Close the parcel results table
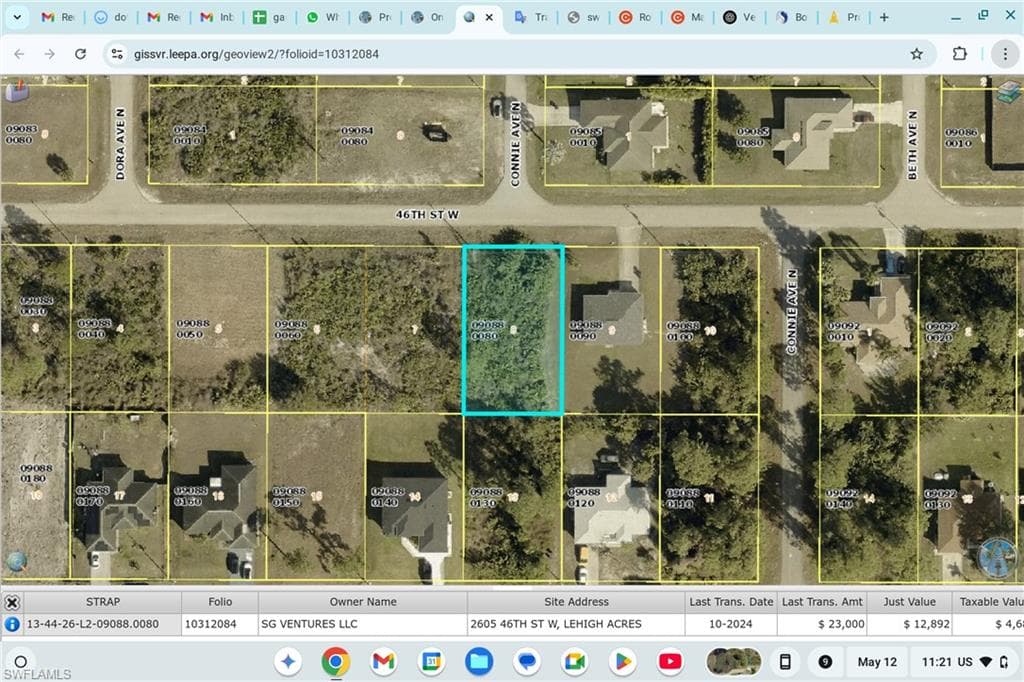Screen dimensions: 1024x682 pos(12,602)
